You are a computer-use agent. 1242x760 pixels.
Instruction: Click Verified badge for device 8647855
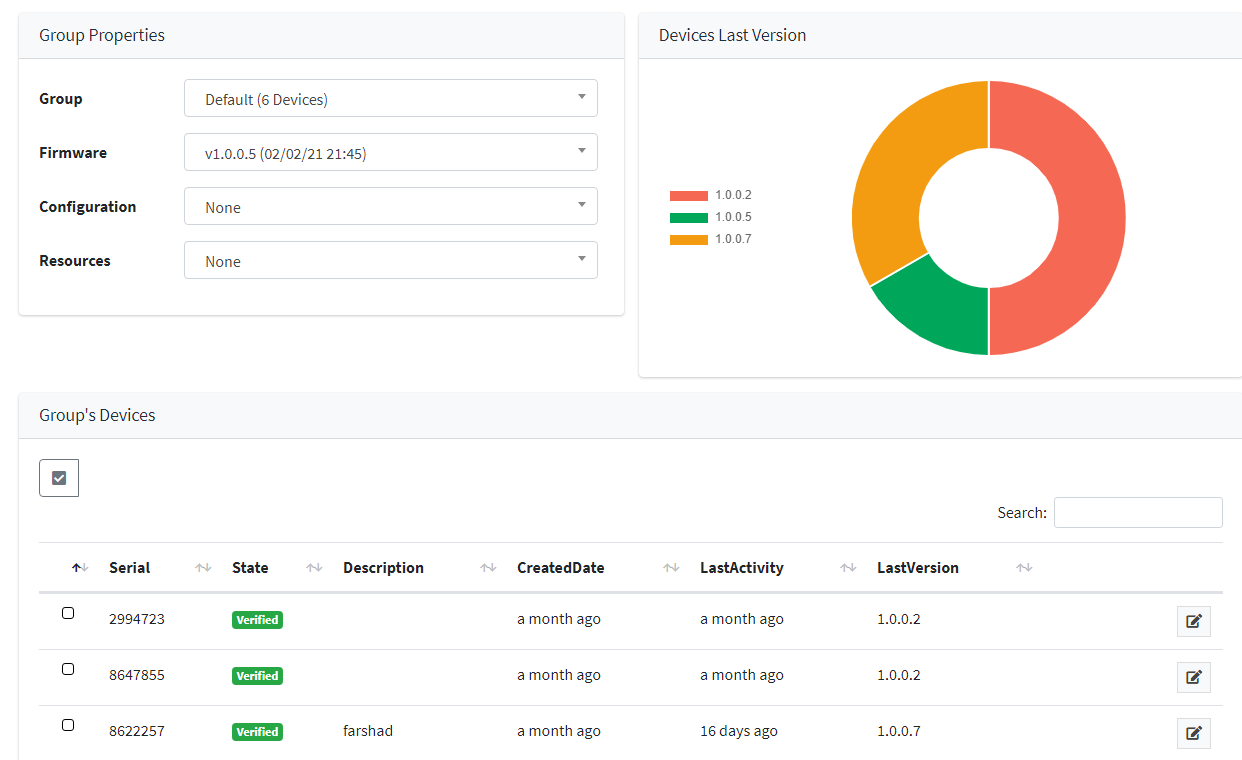pyautogui.click(x=257, y=676)
